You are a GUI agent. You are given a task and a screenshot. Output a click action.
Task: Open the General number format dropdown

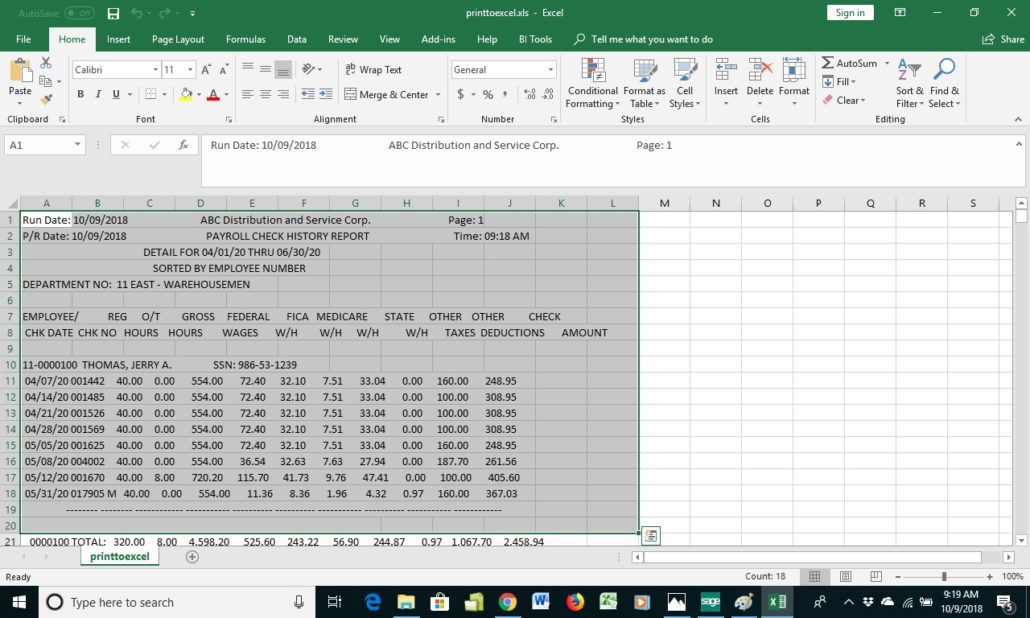pos(550,70)
